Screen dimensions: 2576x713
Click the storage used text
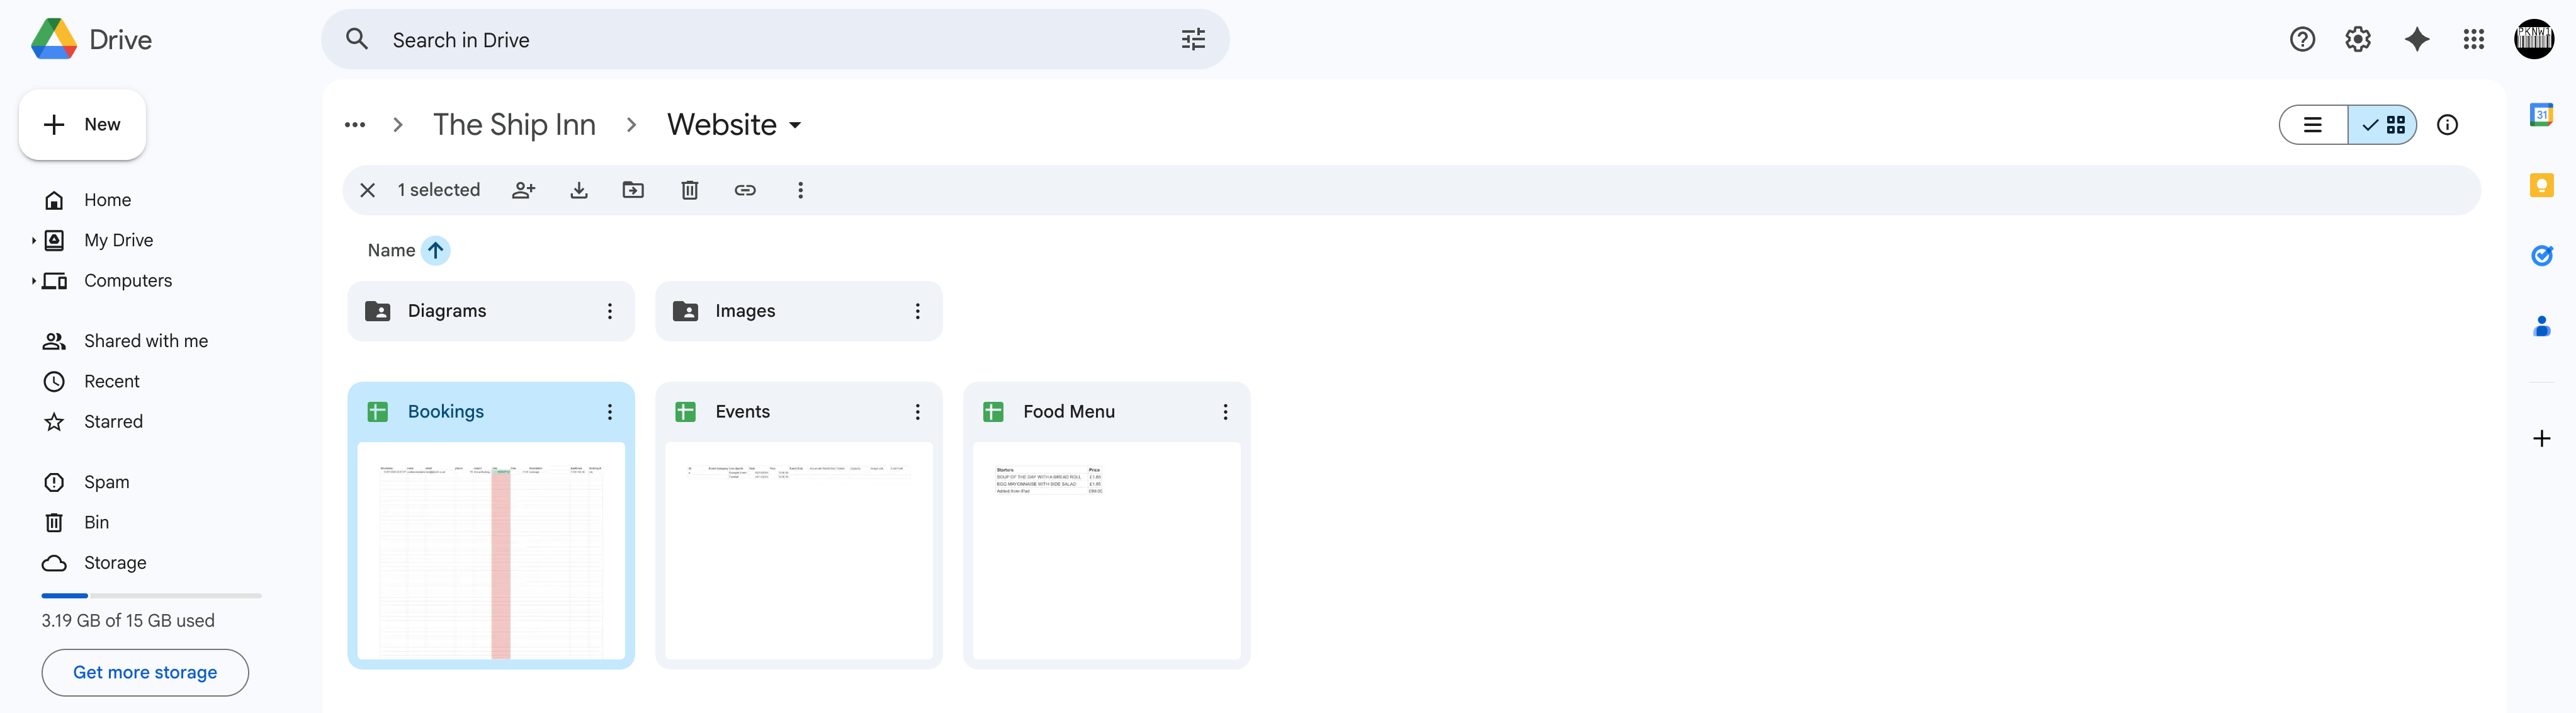128,621
